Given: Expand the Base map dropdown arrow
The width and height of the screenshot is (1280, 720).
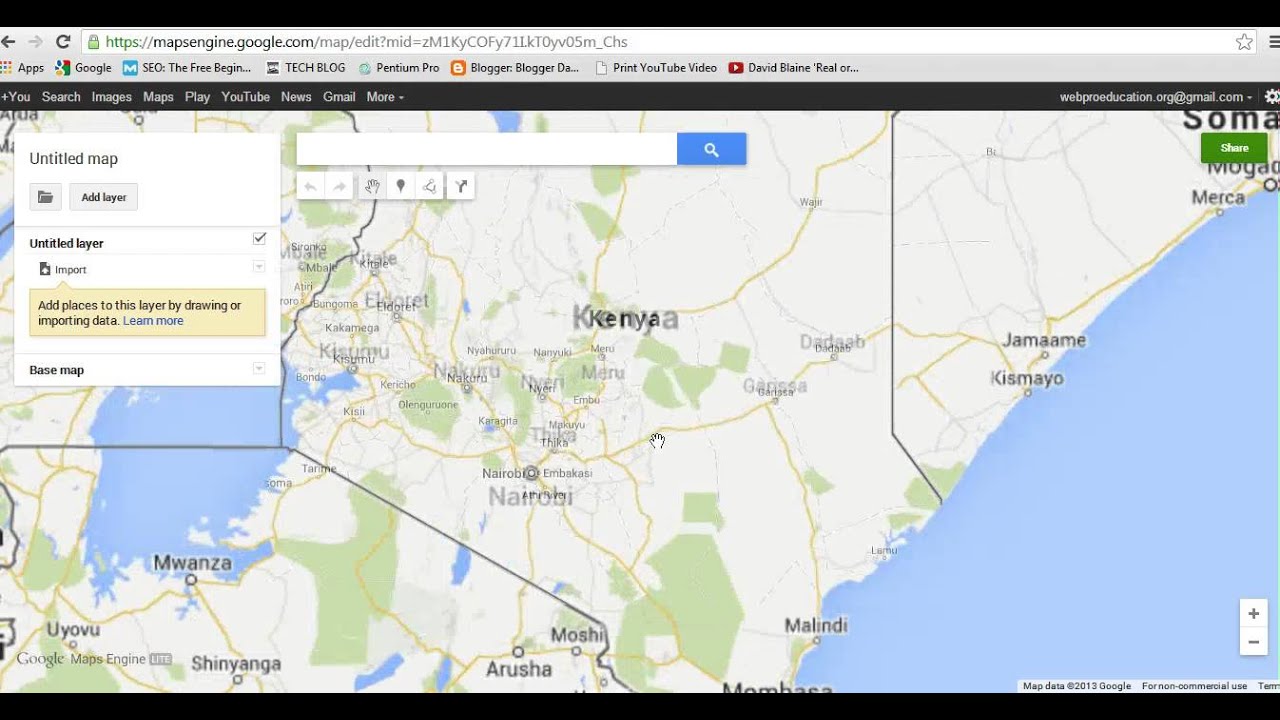Looking at the screenshot, I should [258, 368].
